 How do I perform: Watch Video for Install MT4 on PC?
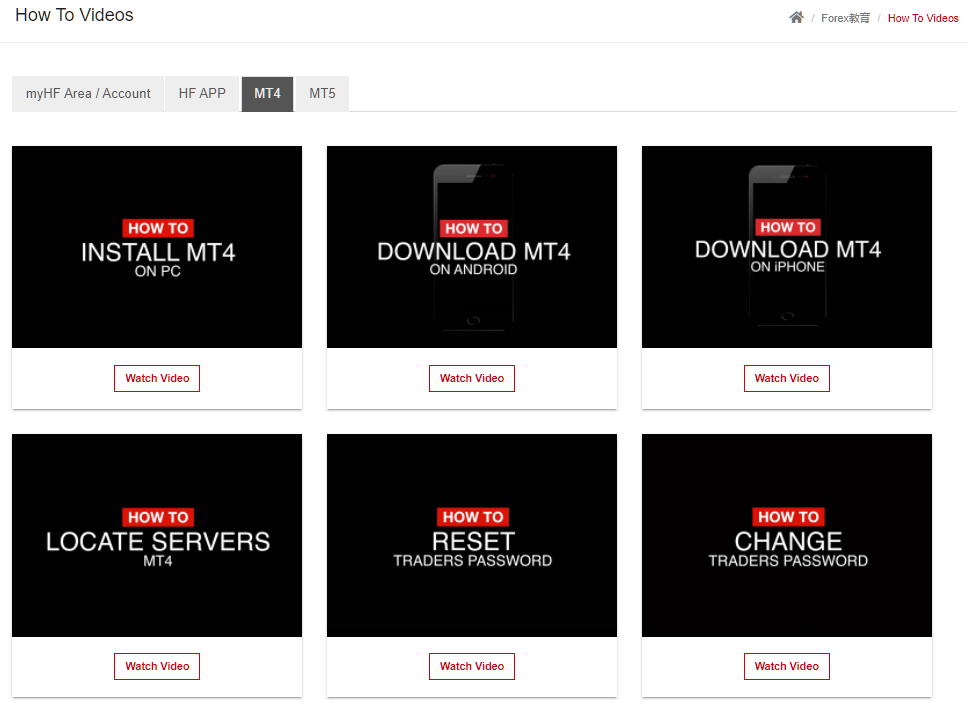pos(157,378)
